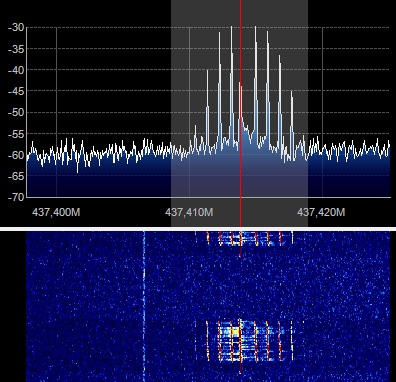Click the 437,400M frequency label
The width and height of the screenshot is (396, 382).
pyautogui.click(x=56, y=212)
